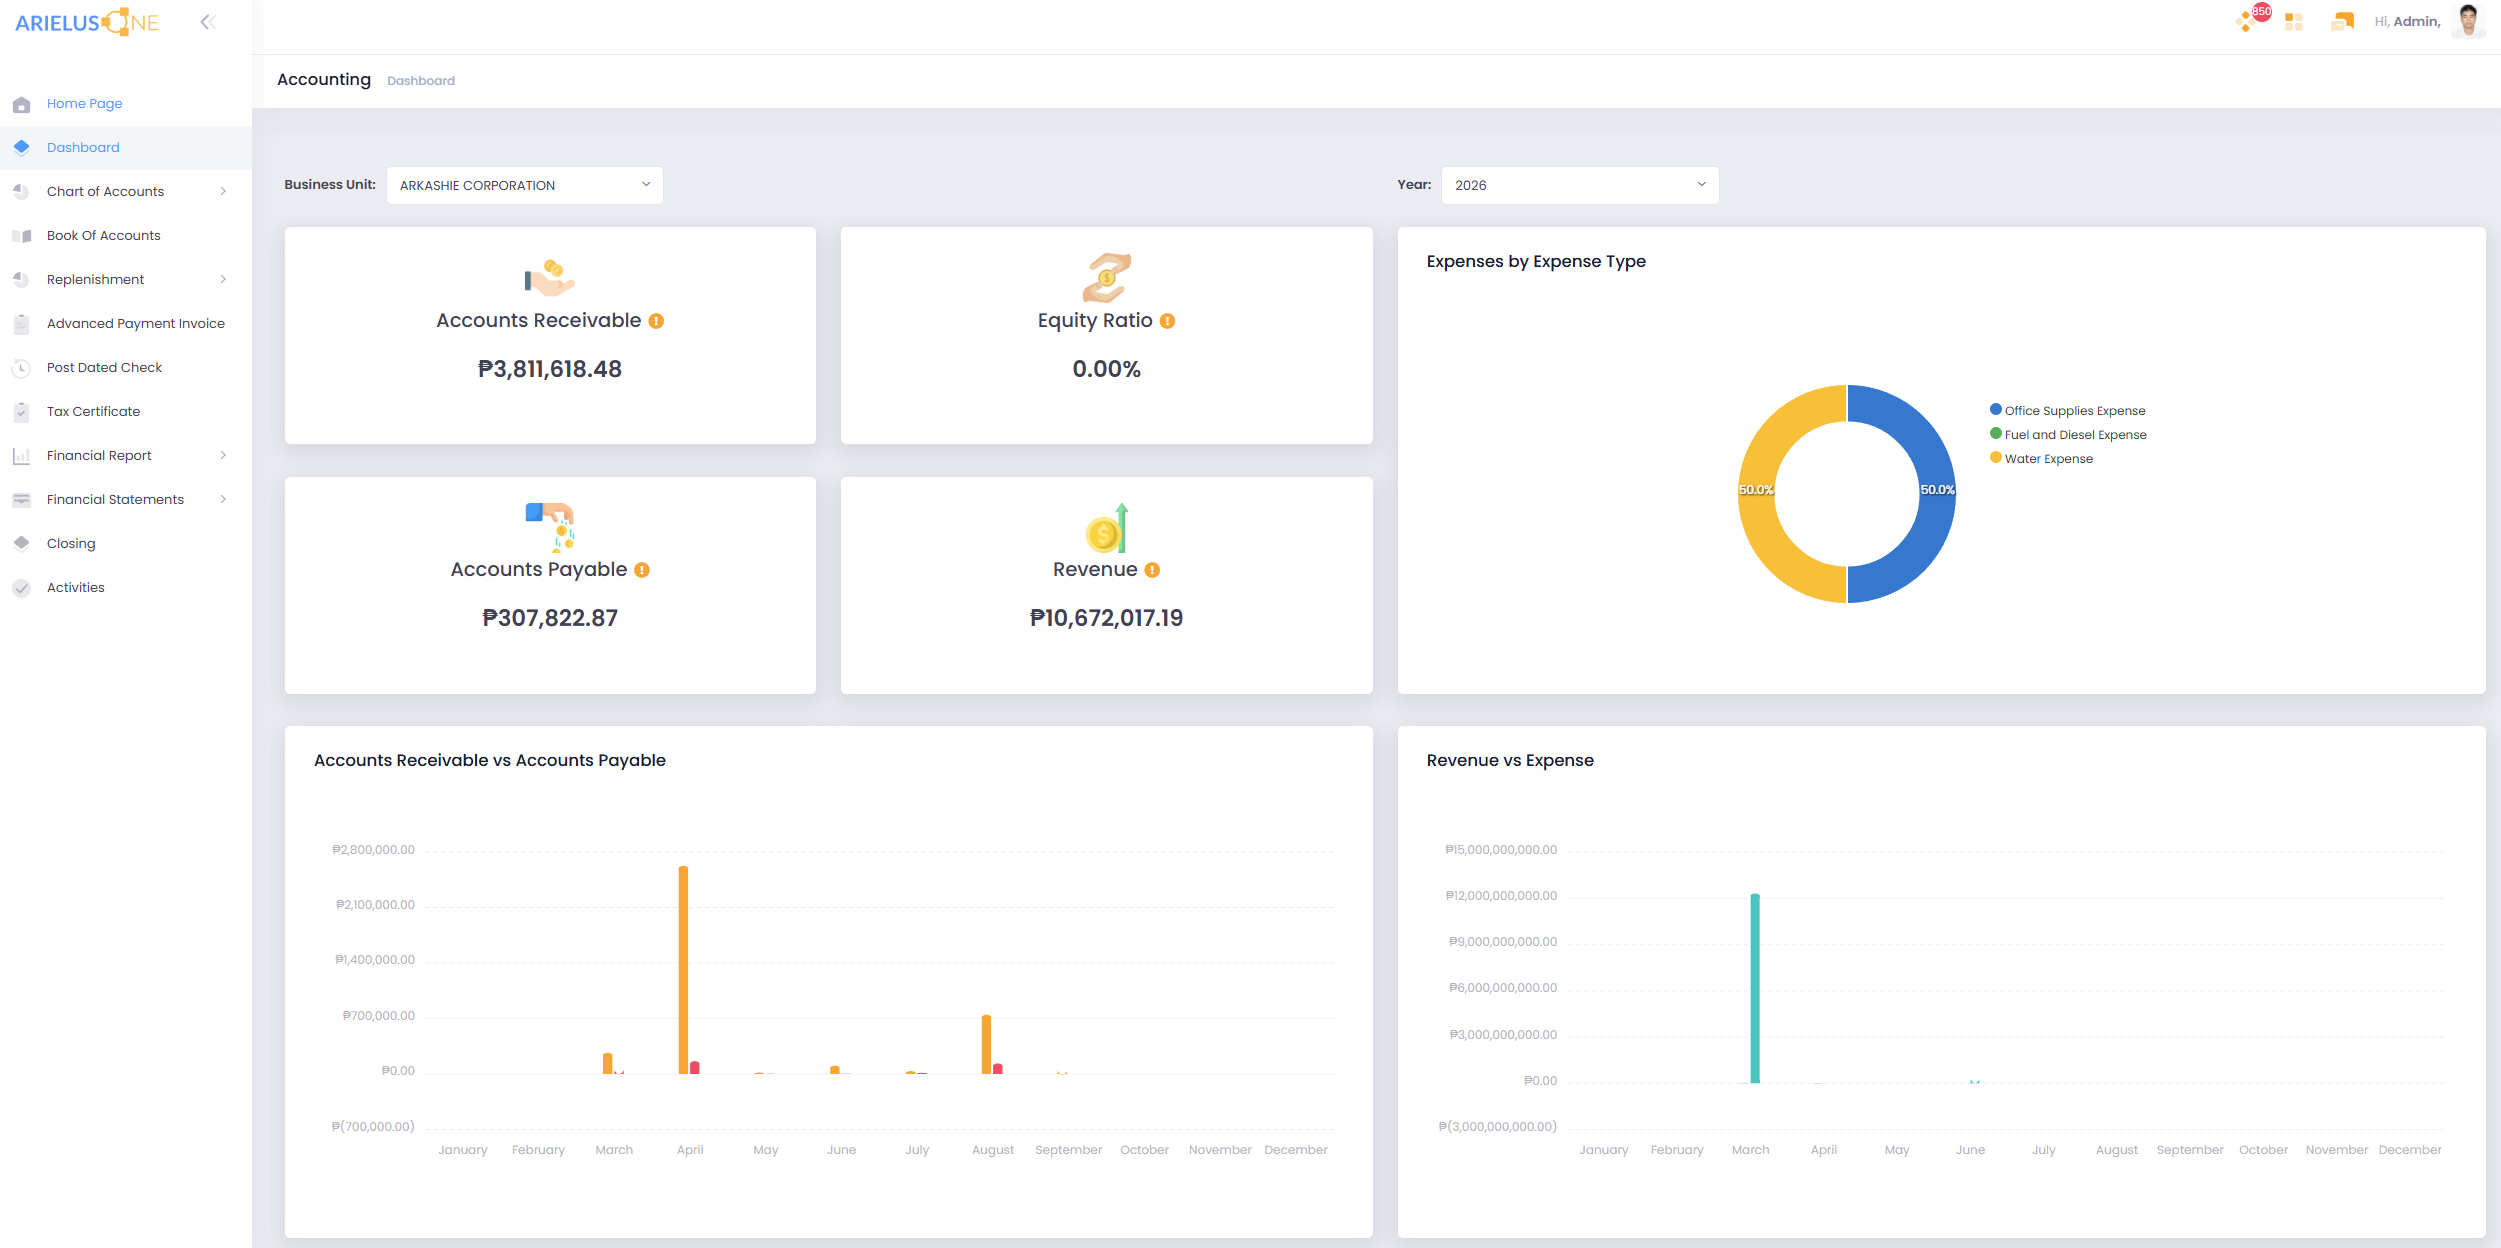Click the ₱307,822.87 payable amount
The height and width of the screenshot is (1248, 2501).
click(550, 618)
